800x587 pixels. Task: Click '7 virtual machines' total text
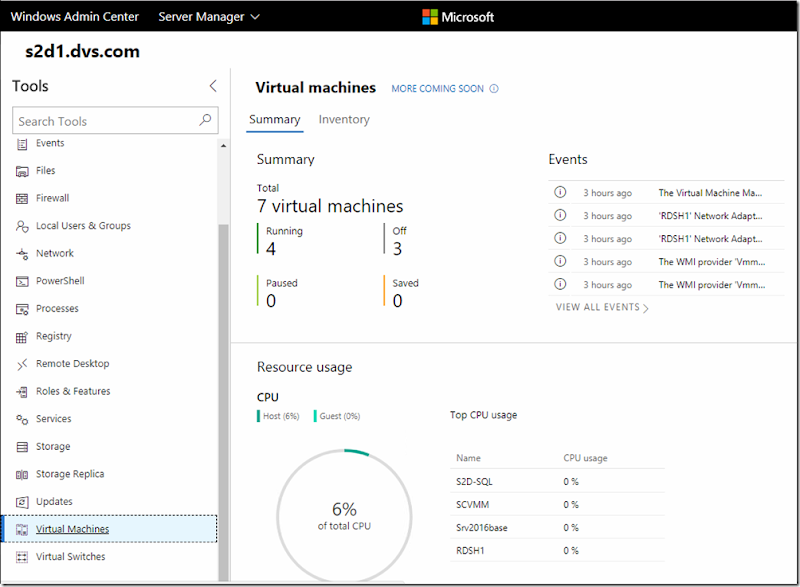(x=330, y=206)
